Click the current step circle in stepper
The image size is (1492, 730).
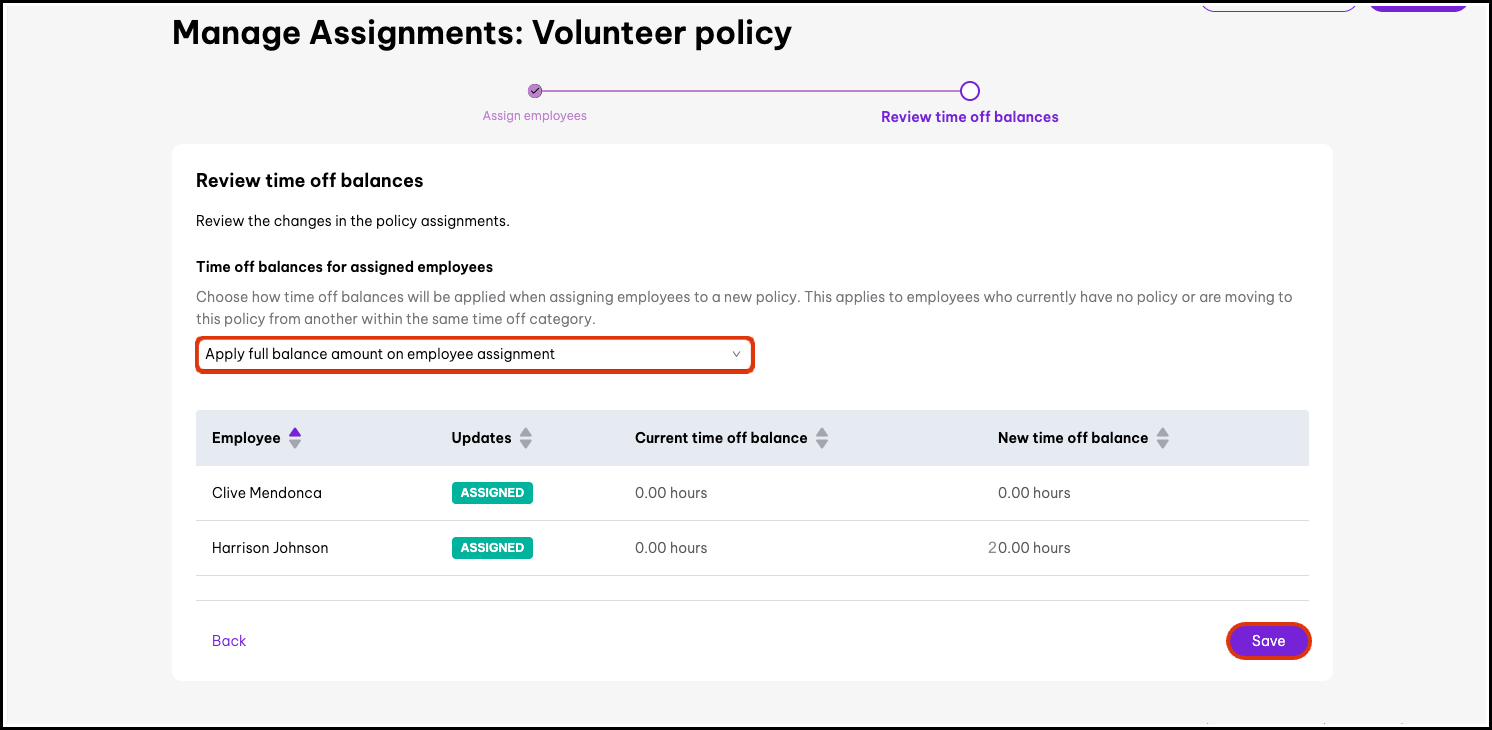click(969, 91)
